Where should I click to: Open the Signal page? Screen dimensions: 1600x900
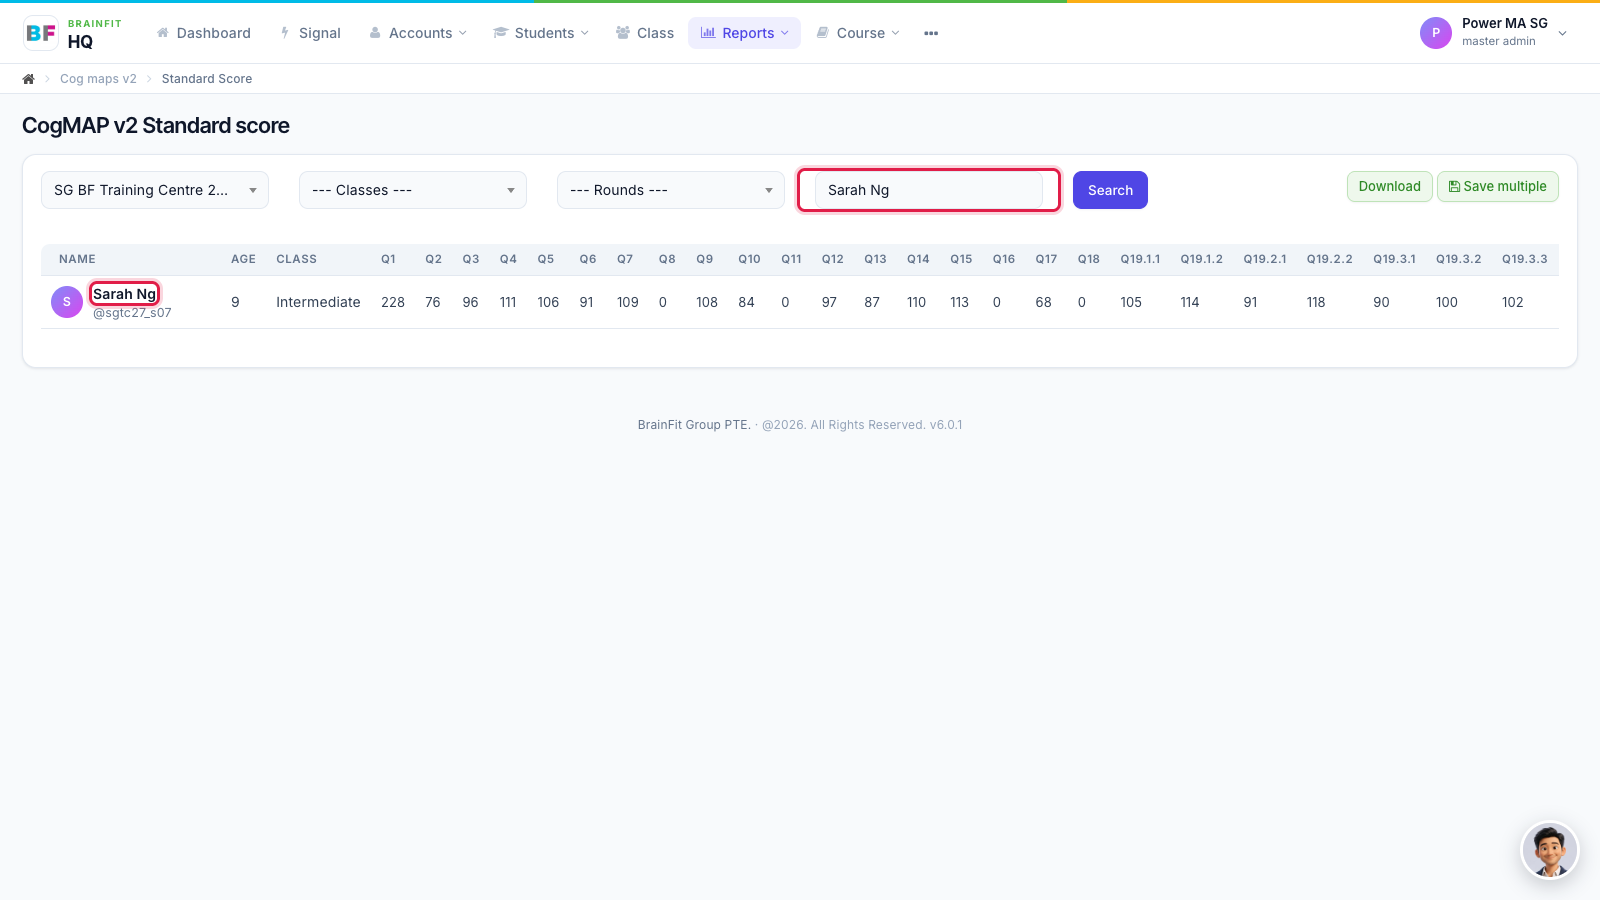pos(310,33)
